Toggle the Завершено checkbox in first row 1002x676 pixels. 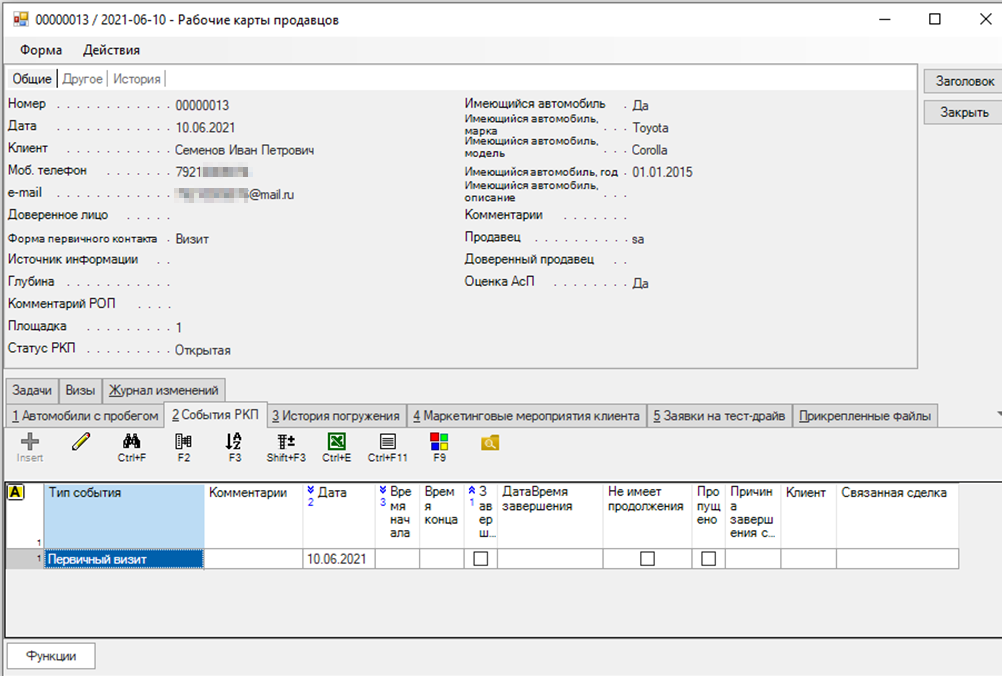(481, 559)
